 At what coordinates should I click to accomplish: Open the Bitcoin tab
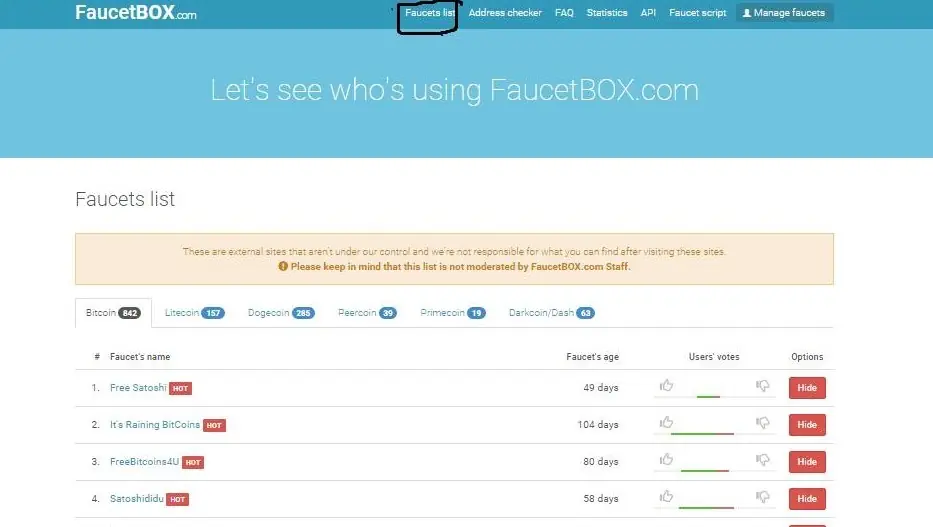tap(113, 313)
